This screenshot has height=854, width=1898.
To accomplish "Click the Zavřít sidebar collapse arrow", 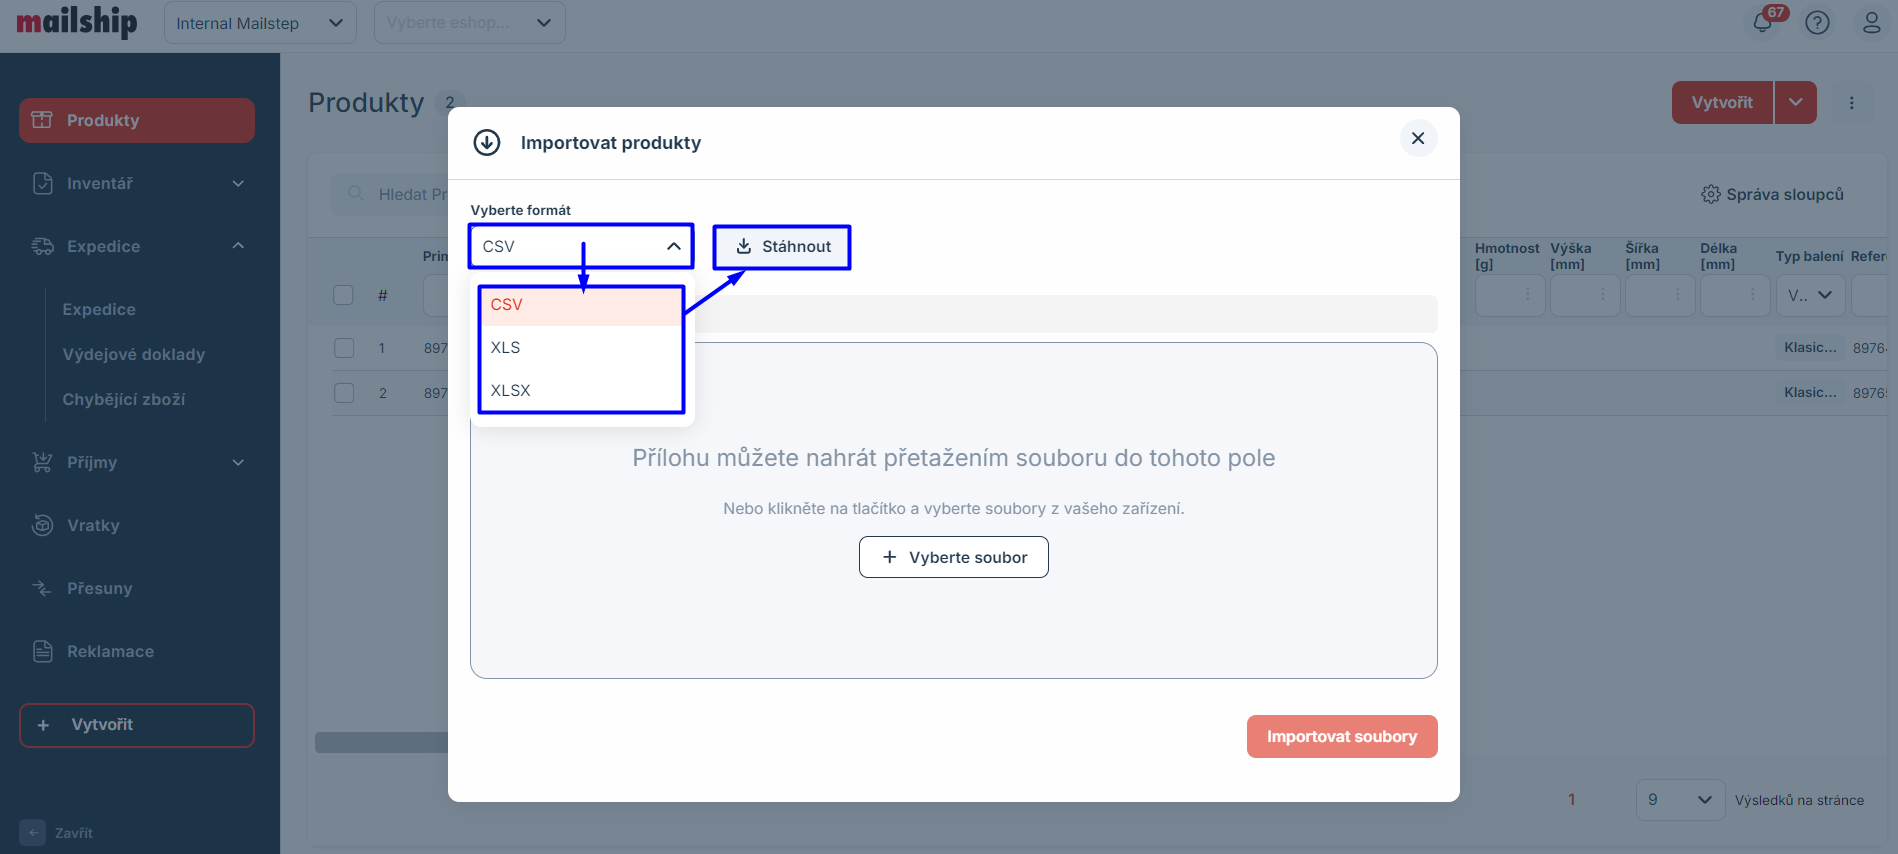I will click(32, 832).
